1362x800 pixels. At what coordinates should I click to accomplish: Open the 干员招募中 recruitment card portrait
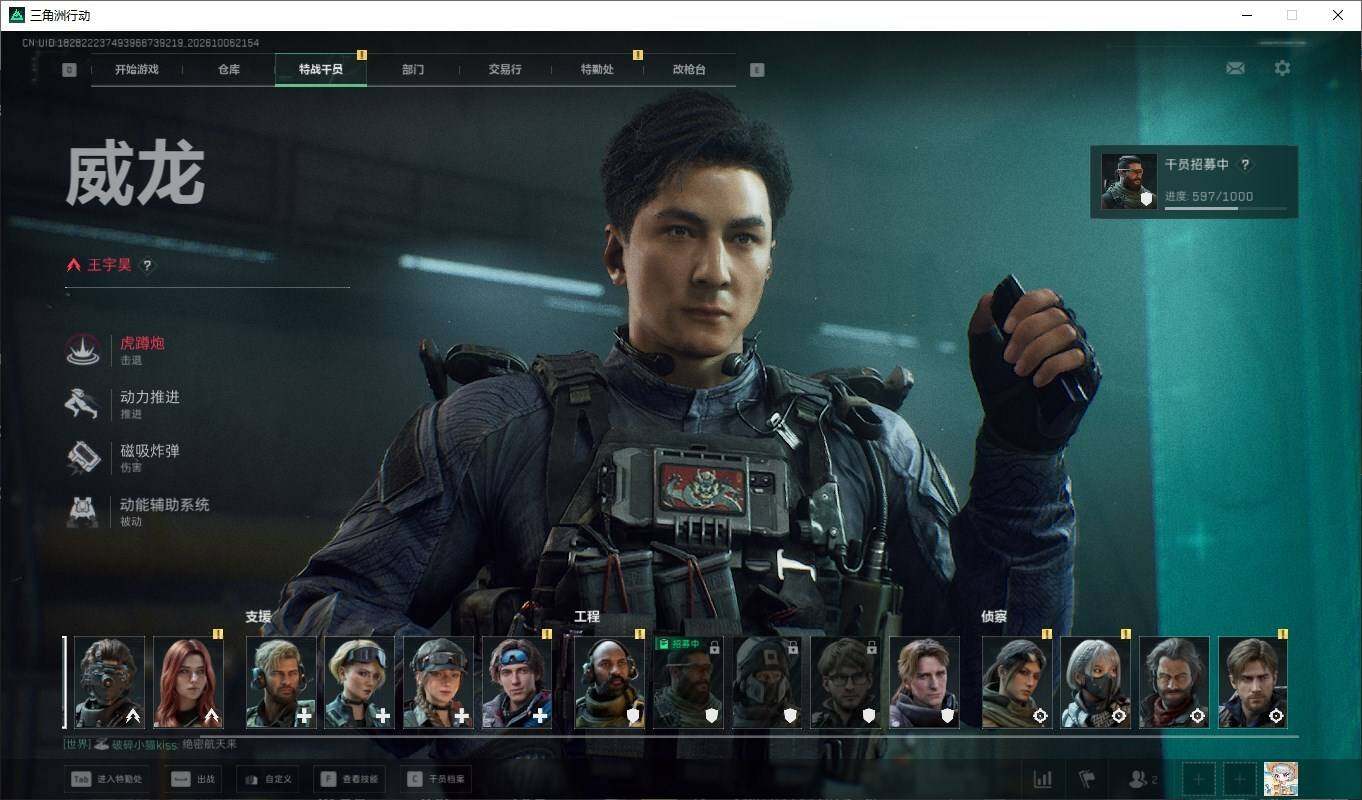(1129, 181)
